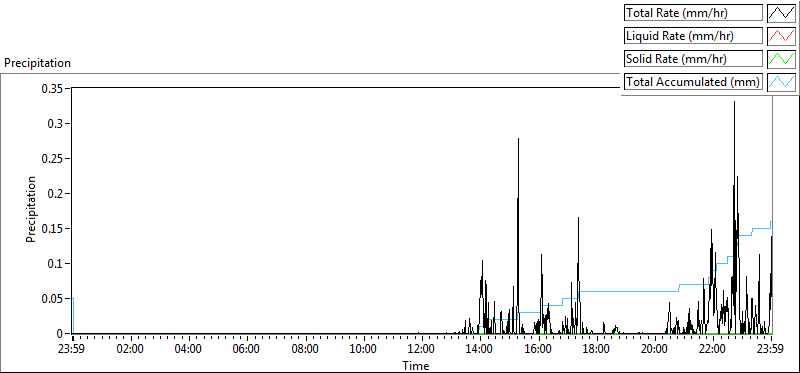The width and height of the screenshot is (800, 373).
Task: Click the Liquid Rate red line icon
Action: (781, 36)
